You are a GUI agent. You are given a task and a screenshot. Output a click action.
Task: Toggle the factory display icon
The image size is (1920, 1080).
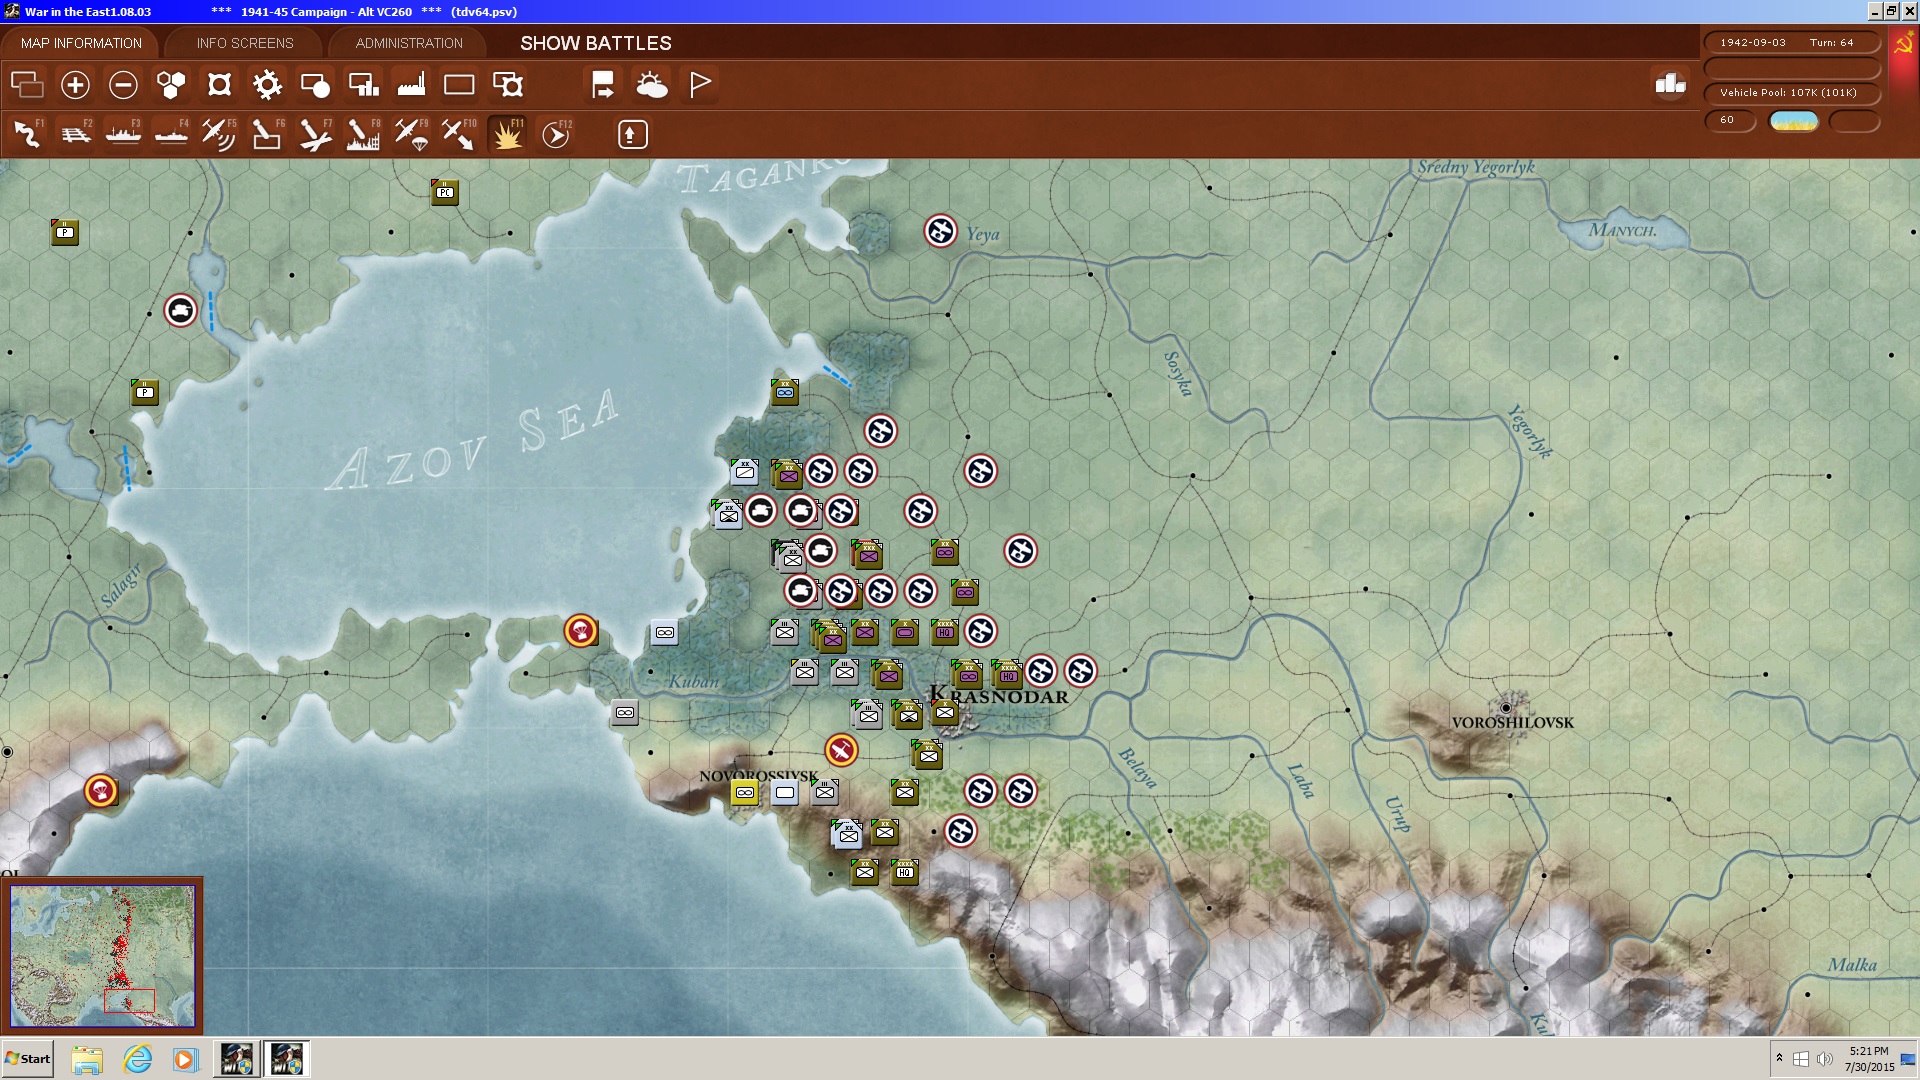411,85
